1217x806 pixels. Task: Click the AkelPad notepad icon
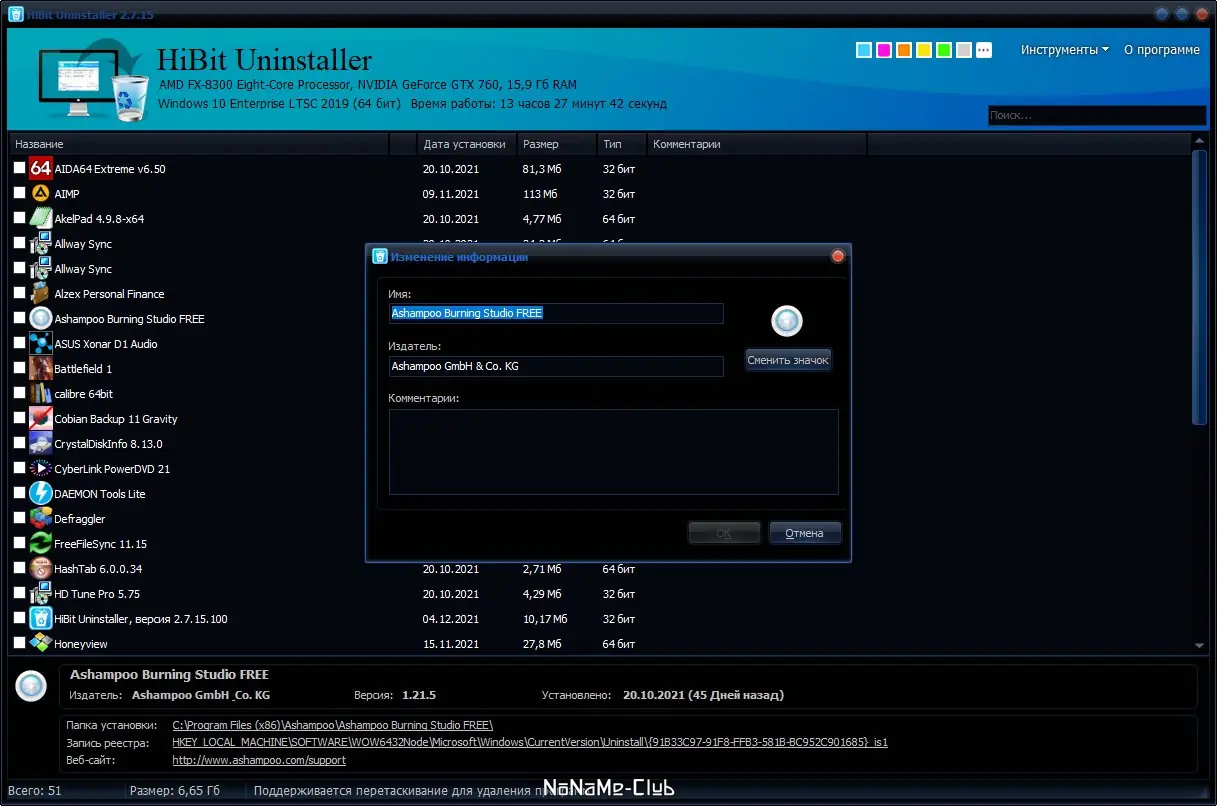pyautogui.click(x=41, y=218)
